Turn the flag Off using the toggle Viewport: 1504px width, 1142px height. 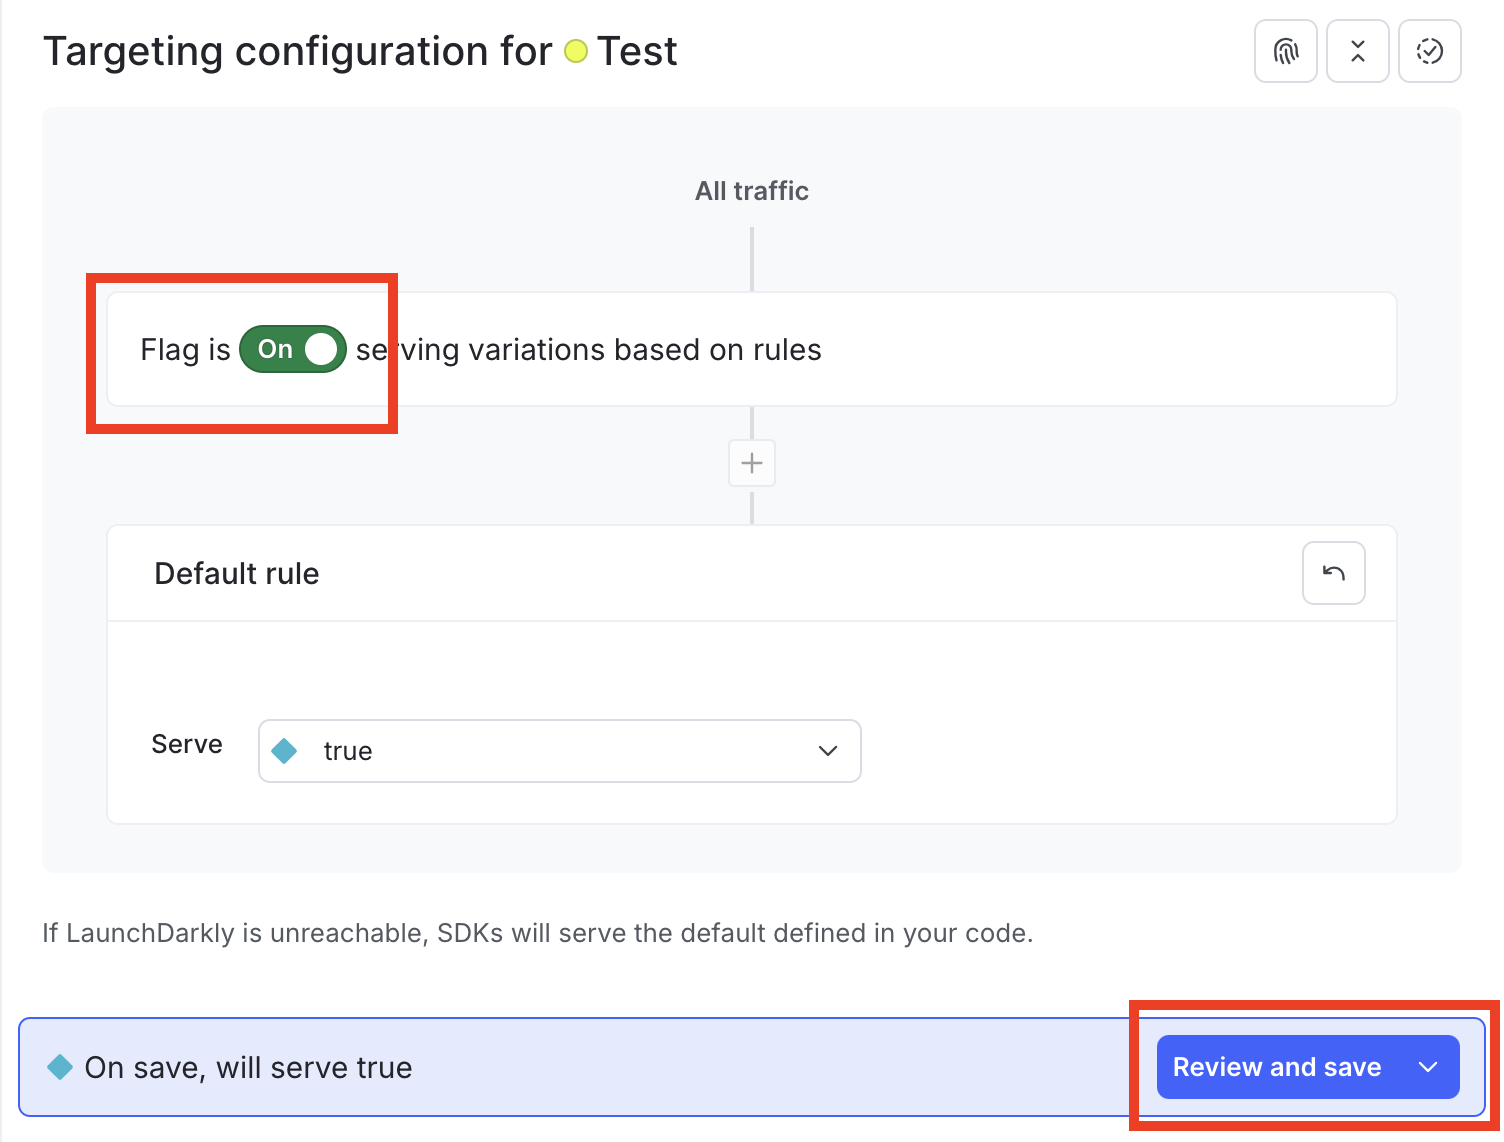click(x=292, y=349)
